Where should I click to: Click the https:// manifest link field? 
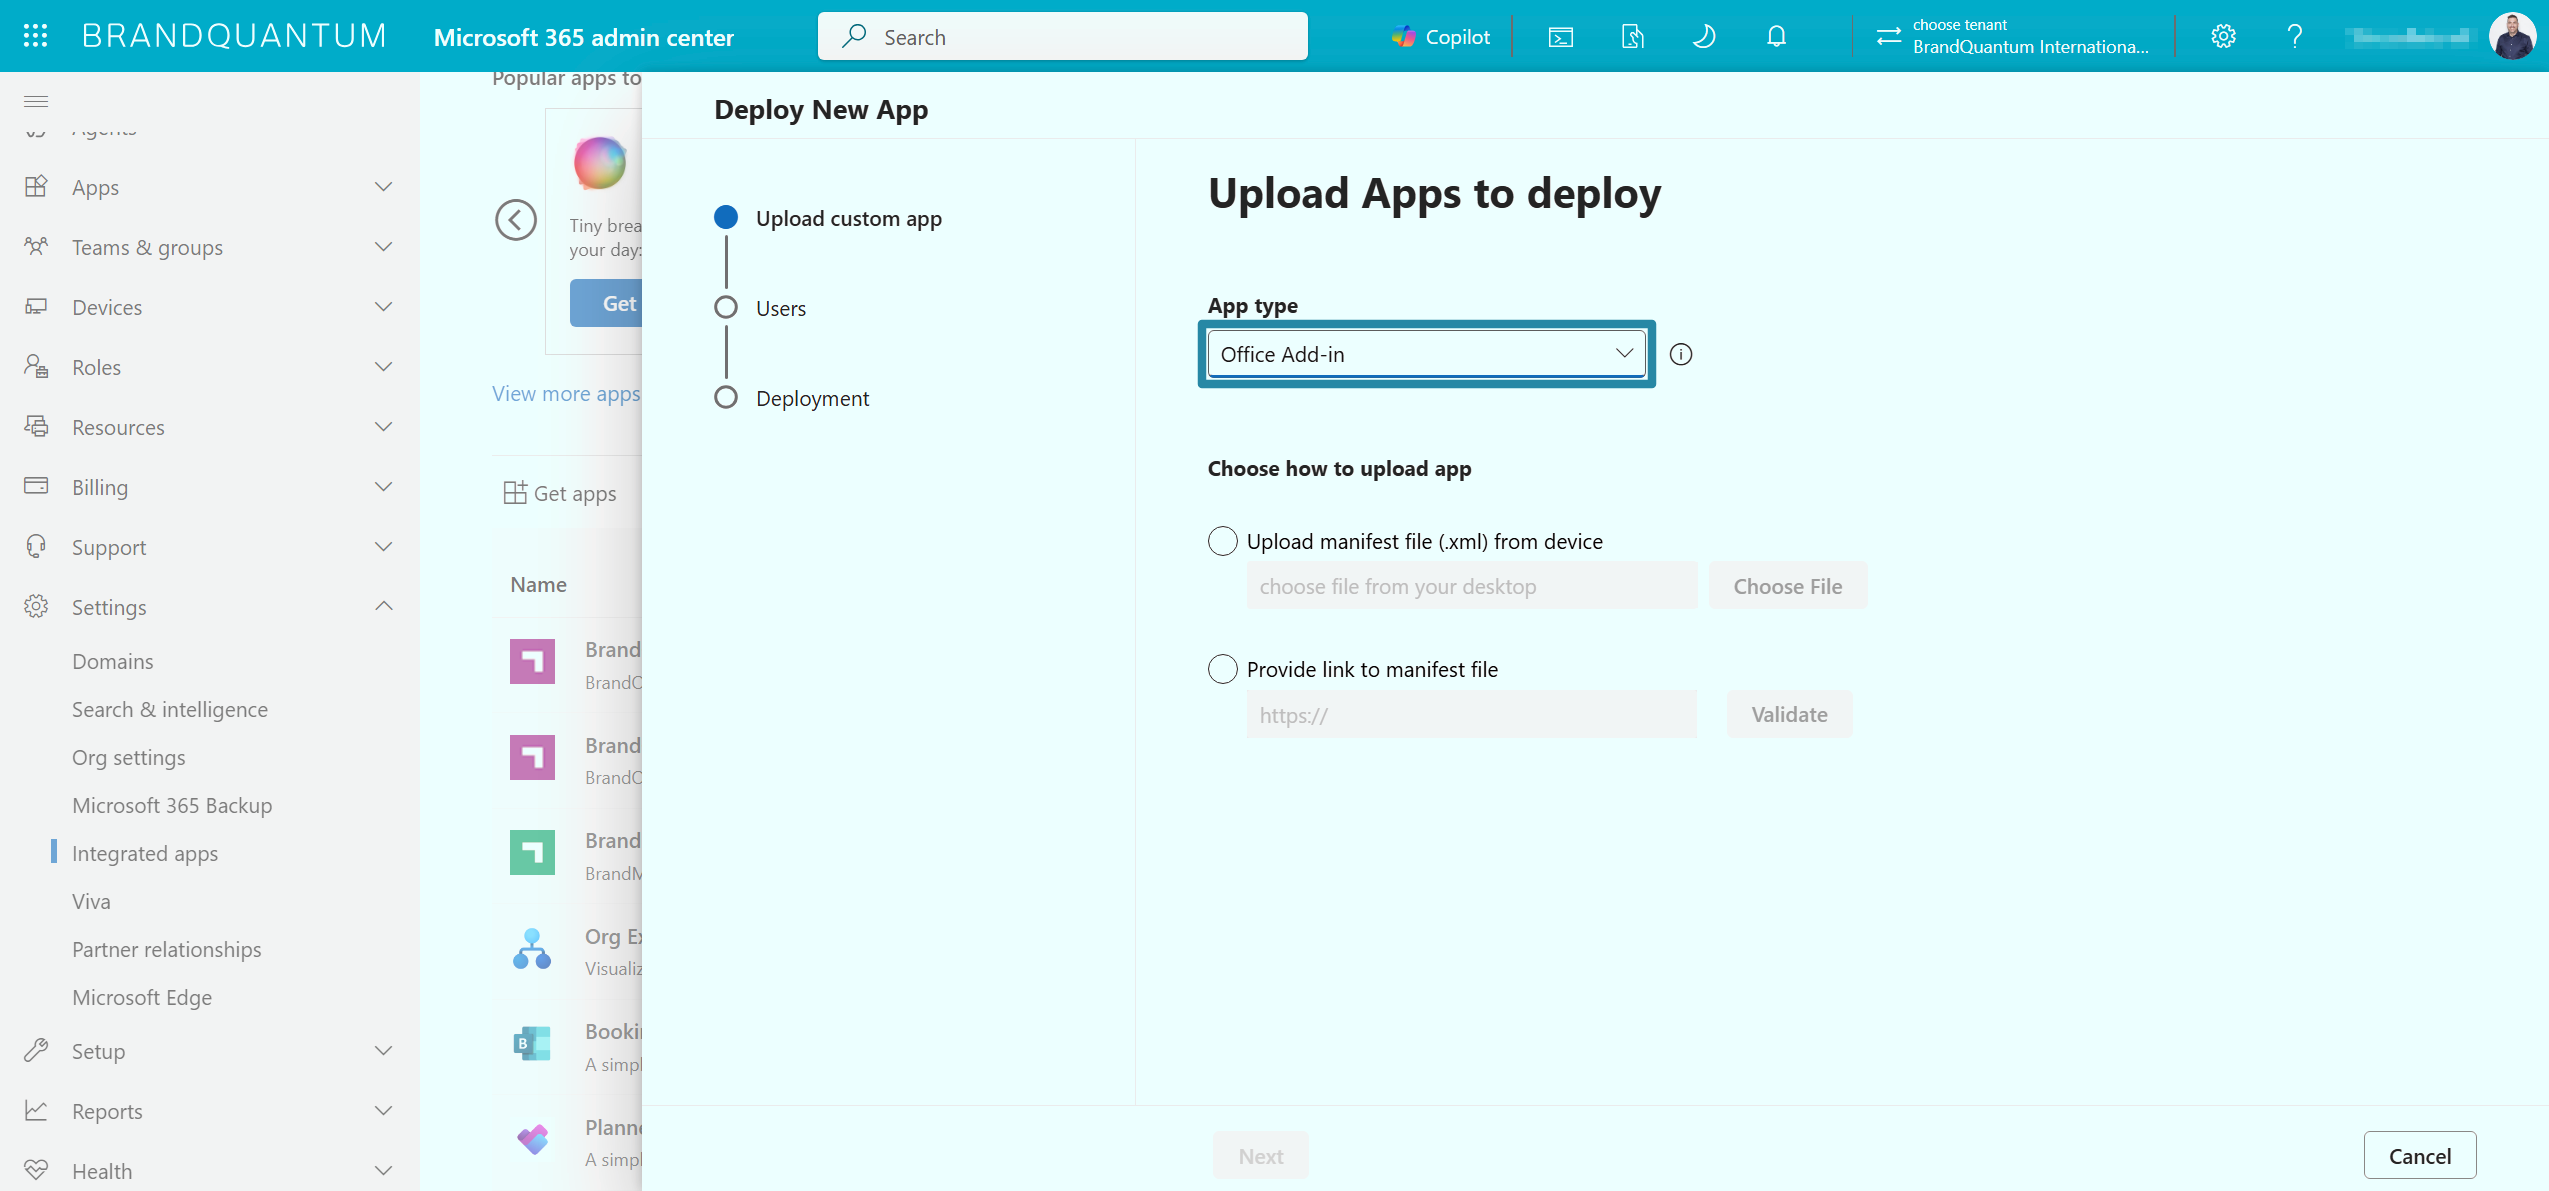(x=1471, y=714)
